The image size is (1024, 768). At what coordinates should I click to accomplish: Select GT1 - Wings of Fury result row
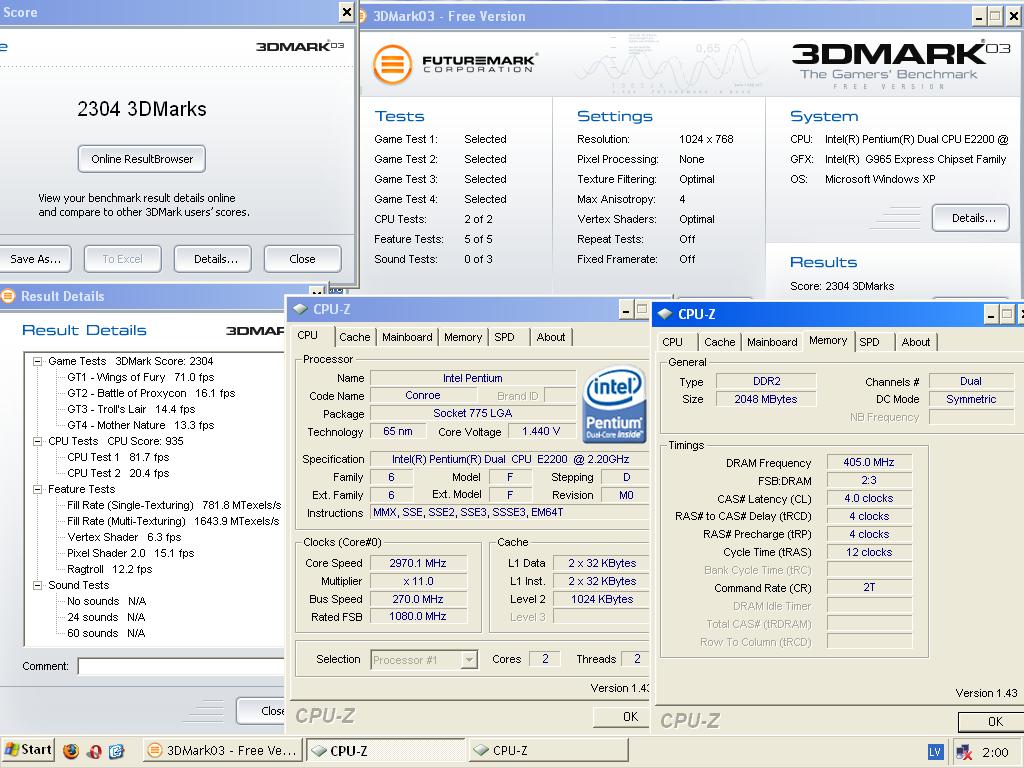(x=140, y=377)
